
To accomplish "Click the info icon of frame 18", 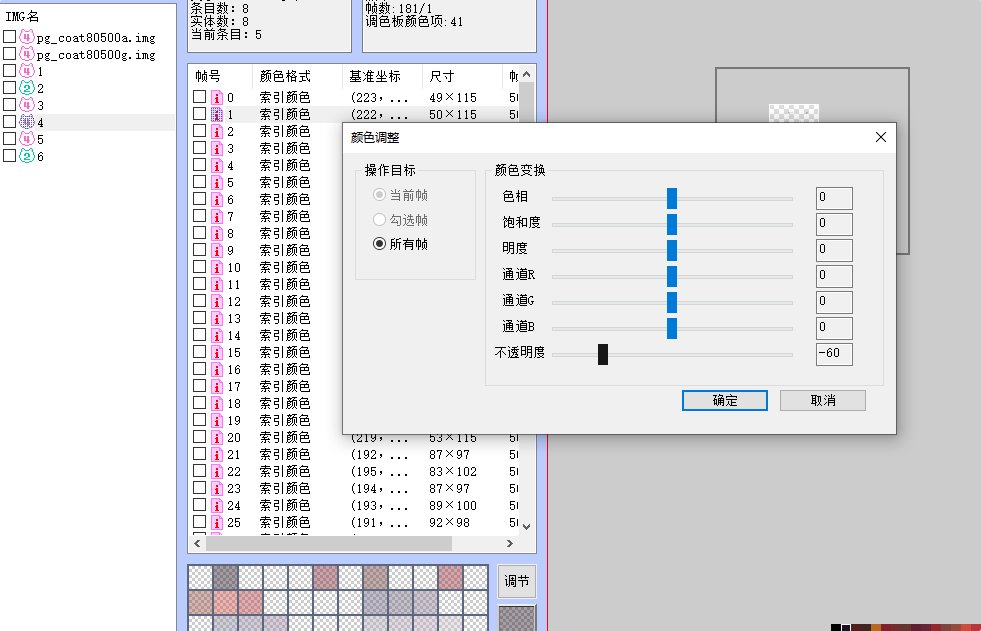I will 216,403.
